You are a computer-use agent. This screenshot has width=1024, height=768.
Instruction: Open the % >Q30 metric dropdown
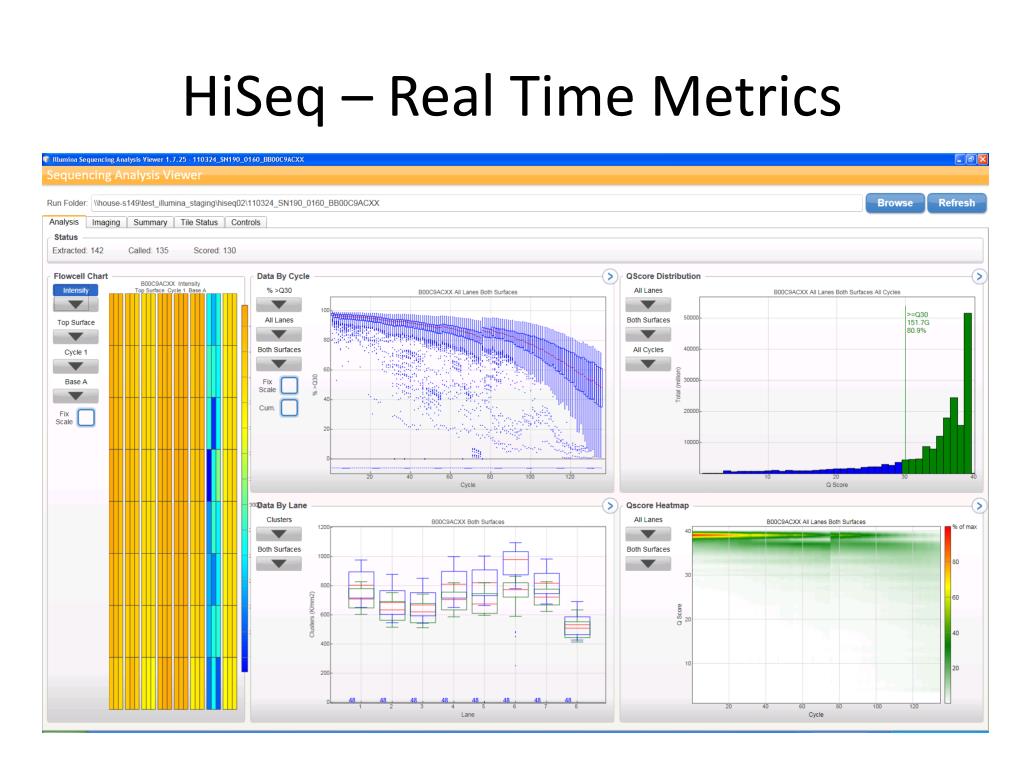[x=279, y=304]
